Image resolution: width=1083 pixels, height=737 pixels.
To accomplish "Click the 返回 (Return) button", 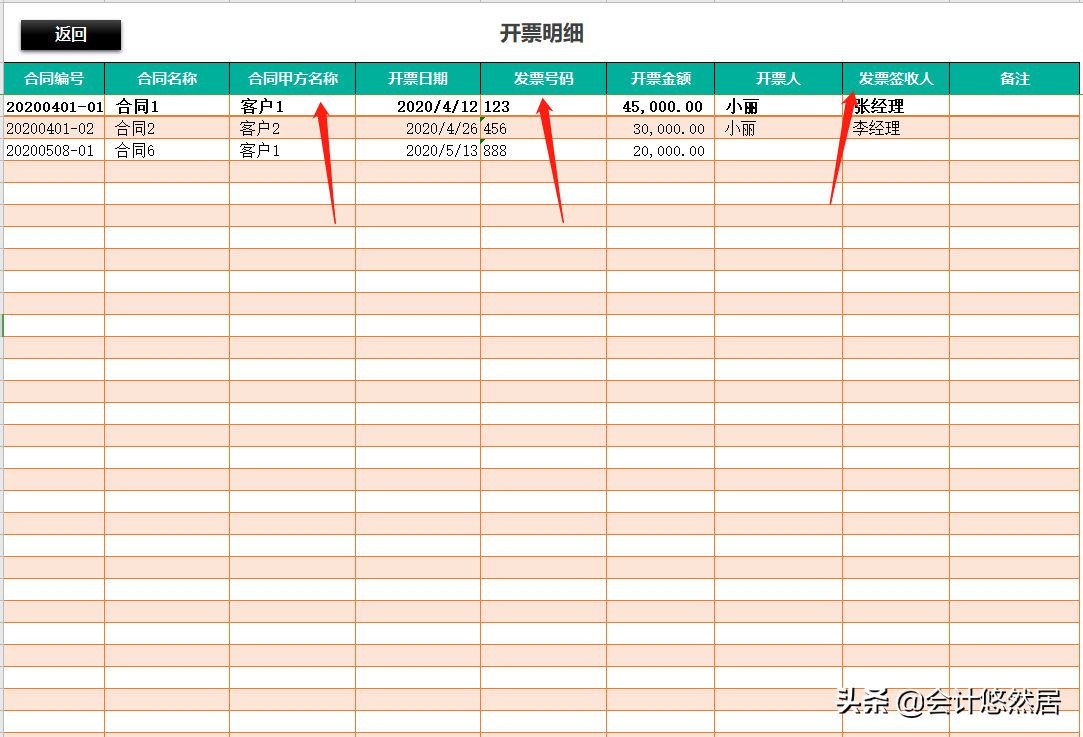I will (x=69, y=34).
